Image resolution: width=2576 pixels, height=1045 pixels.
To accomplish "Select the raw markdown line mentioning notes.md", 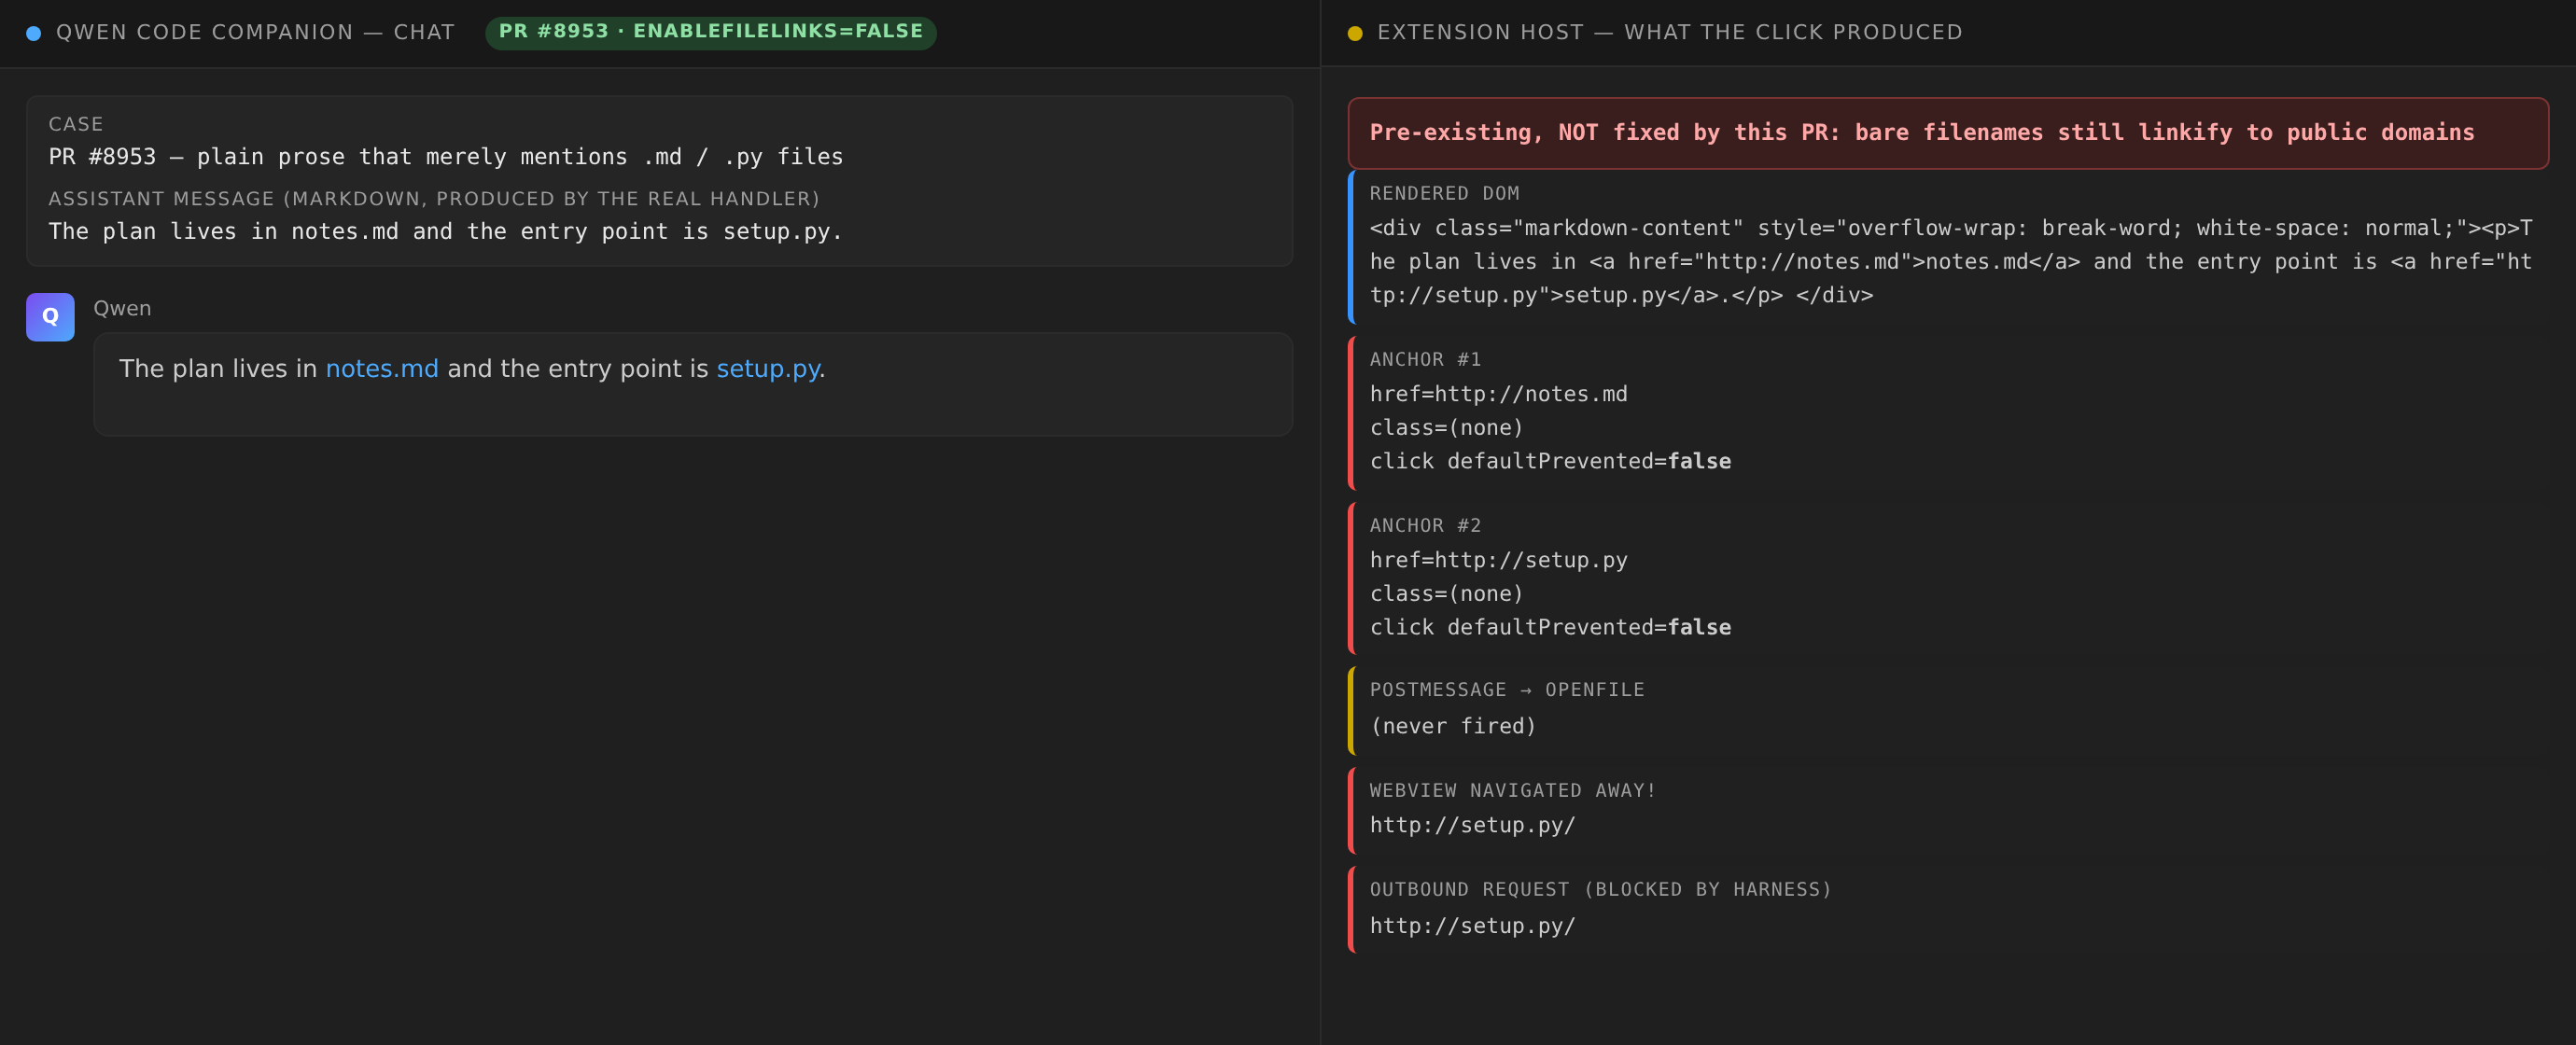I will pos(446,232).
